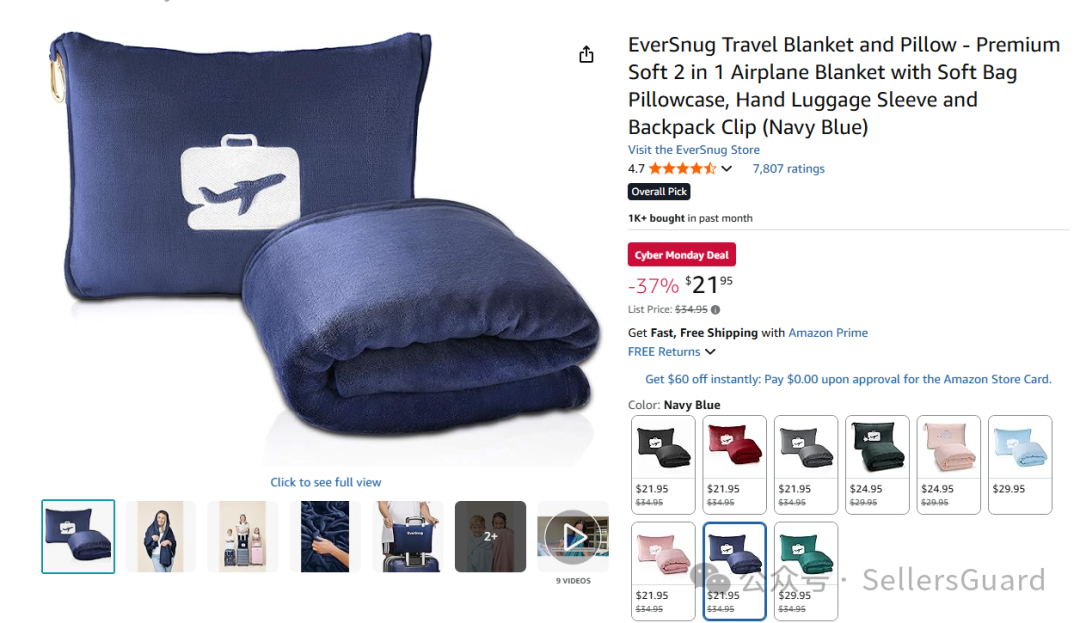Click the Amazon Store Card $60 off offer
The height and width of the screenshot is (623, 1080).
coord(848,379)
